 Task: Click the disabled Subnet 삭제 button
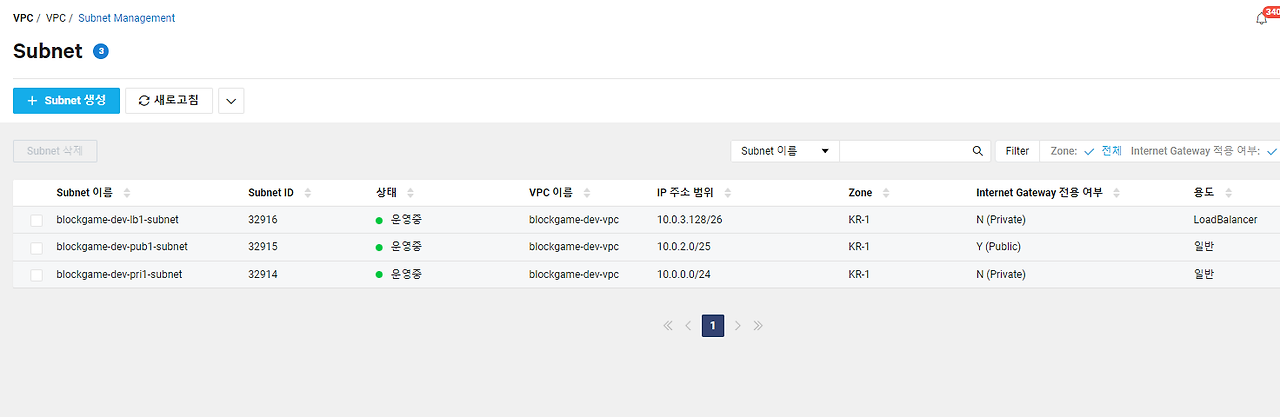[x=55, y=151]
